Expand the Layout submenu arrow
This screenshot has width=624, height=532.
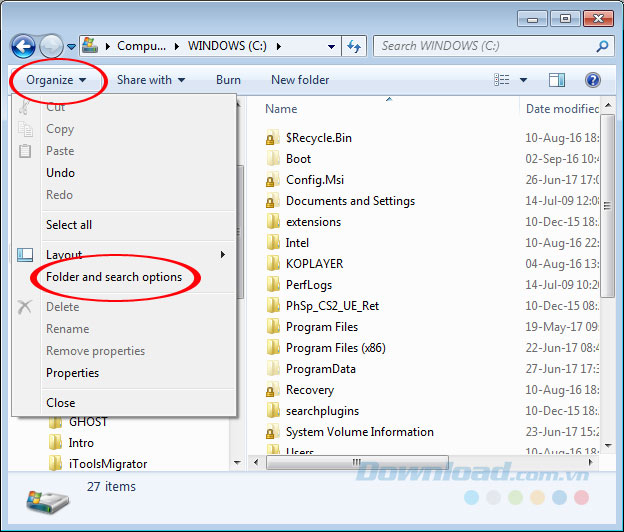click(223, 255)
